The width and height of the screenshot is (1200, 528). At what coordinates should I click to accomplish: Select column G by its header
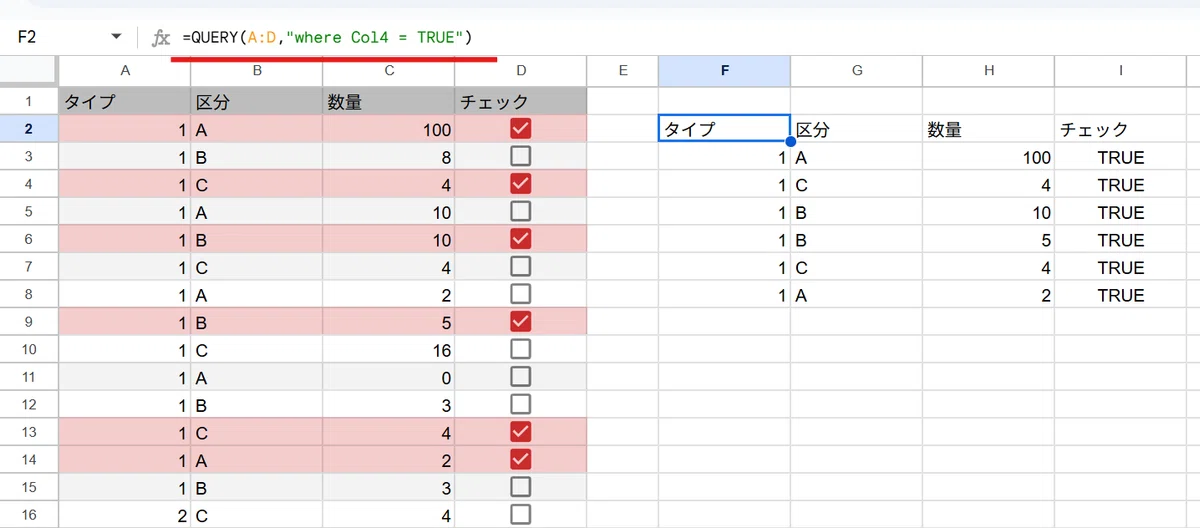(x=857, y=70)
